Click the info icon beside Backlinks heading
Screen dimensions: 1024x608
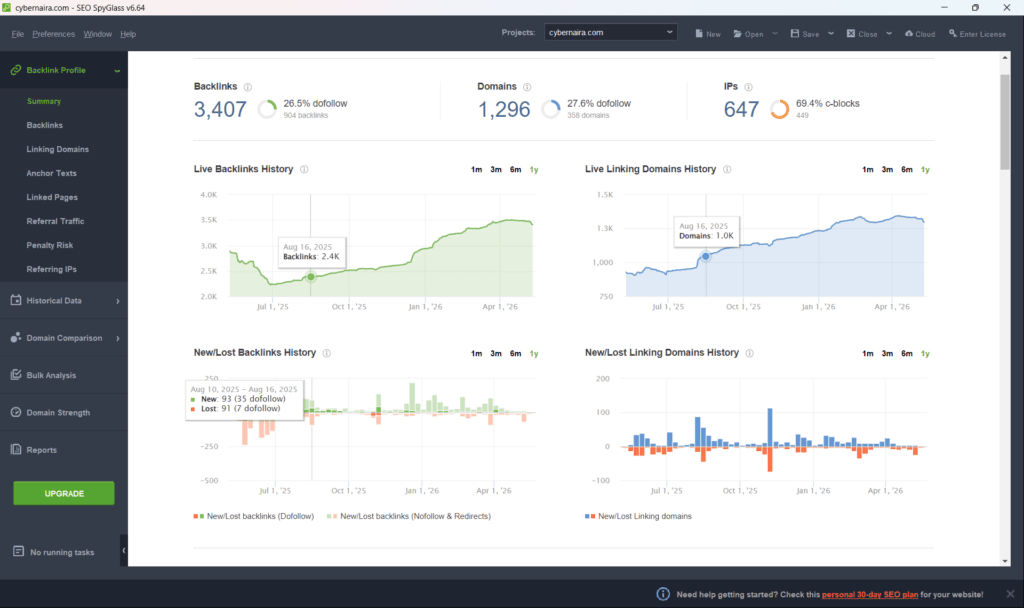point(248,87)
